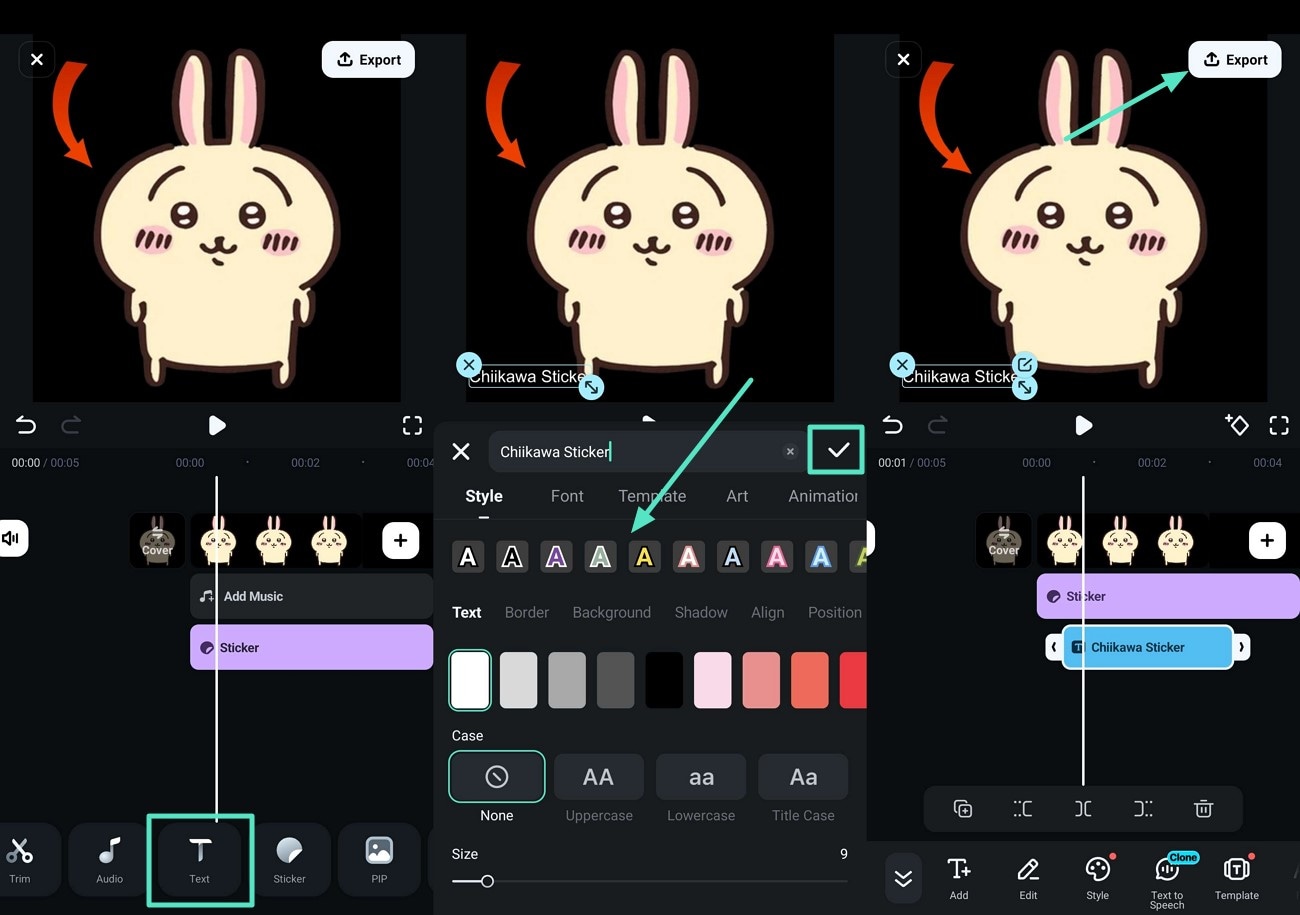This screenshot has height=915, width=1300.
Task: Play the preview in the left panel
Action: pos(217,426)
